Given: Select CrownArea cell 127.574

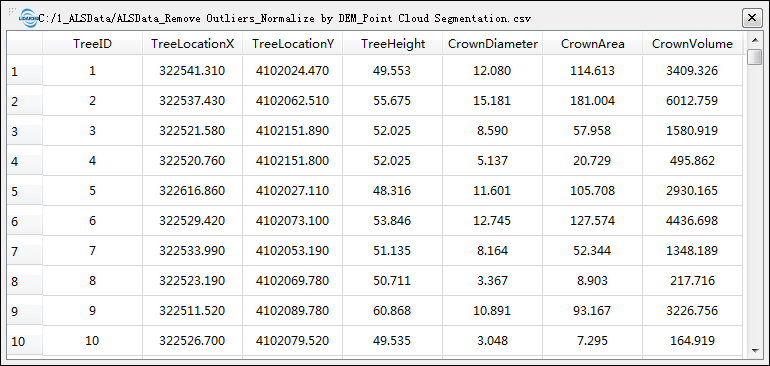Looking at the screenshot, I should tap(592, 221).
